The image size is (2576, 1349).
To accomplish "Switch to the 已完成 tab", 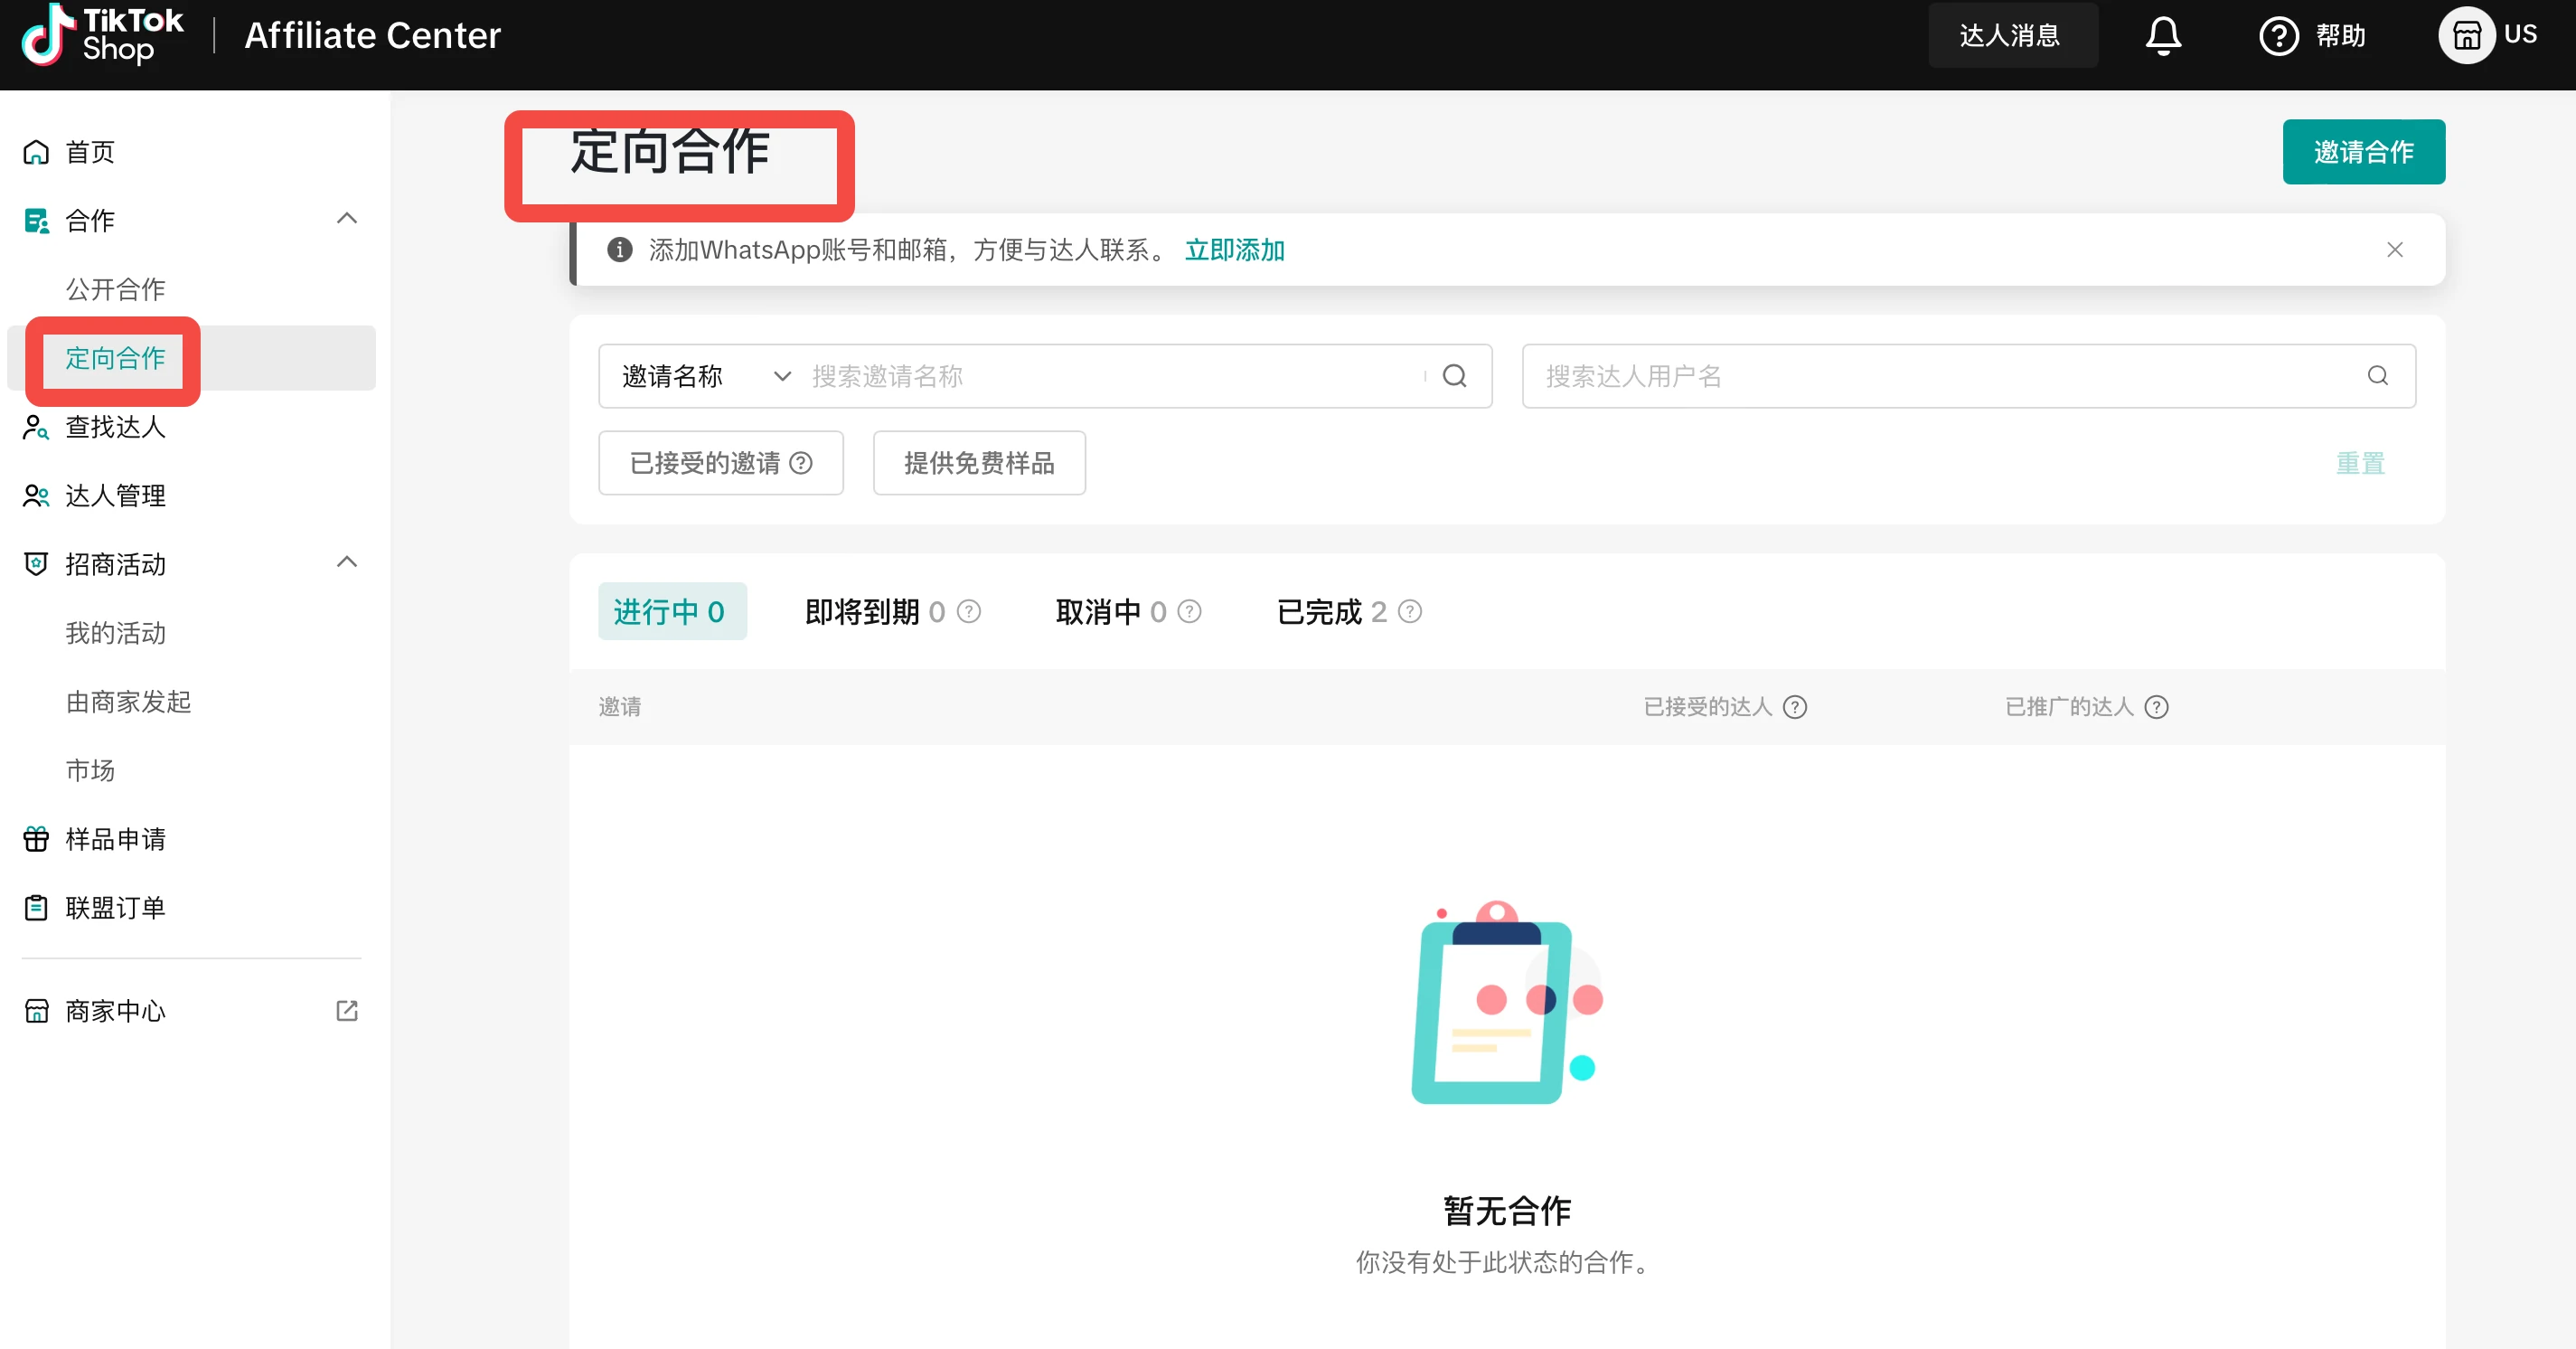I will pos(1330,611).
